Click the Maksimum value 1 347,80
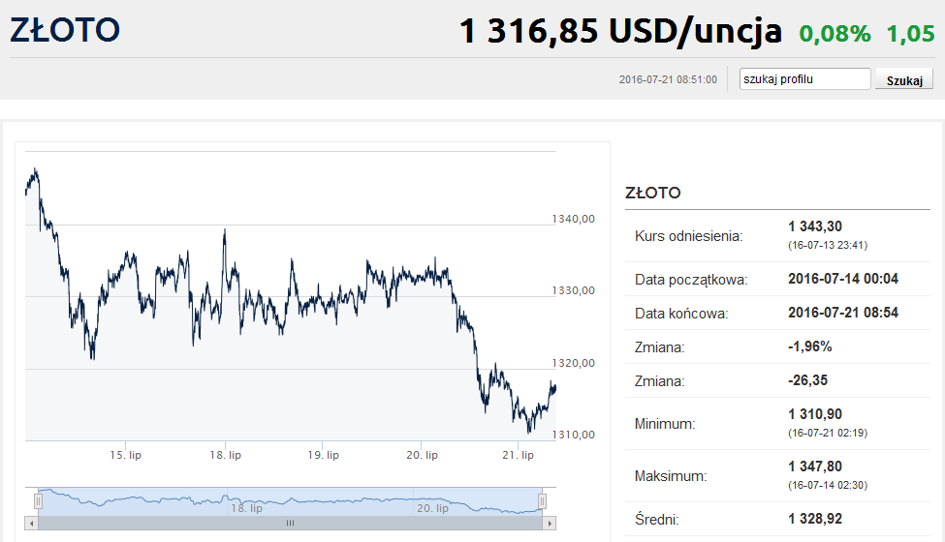 815,467
